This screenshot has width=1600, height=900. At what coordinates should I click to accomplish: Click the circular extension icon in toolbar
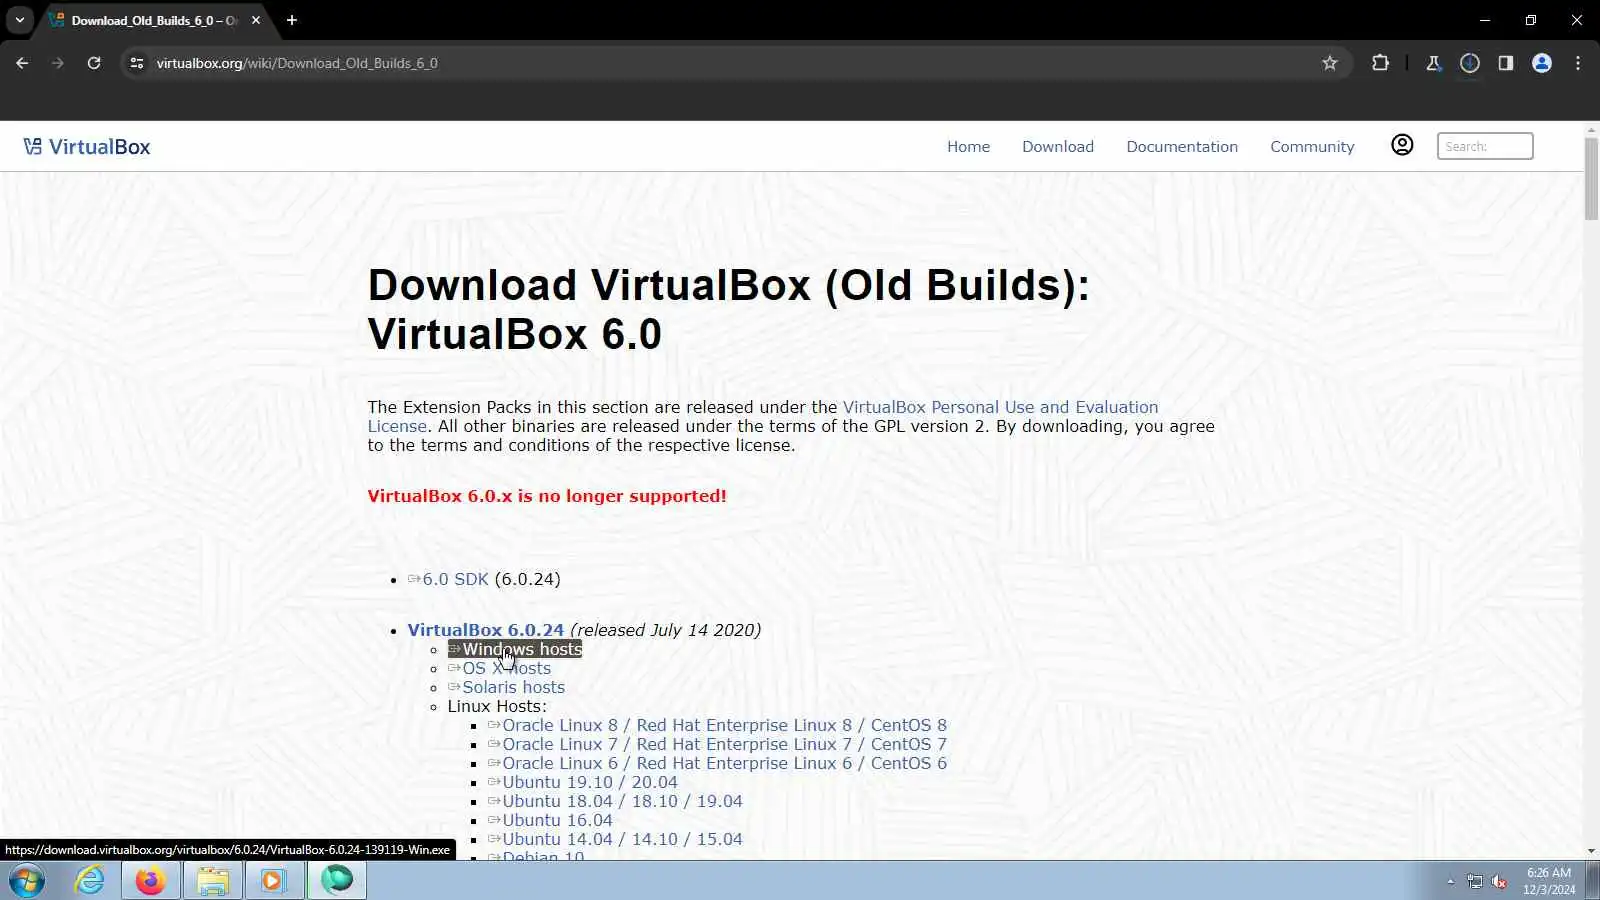pyautogui.click(x=1470, y=63)
